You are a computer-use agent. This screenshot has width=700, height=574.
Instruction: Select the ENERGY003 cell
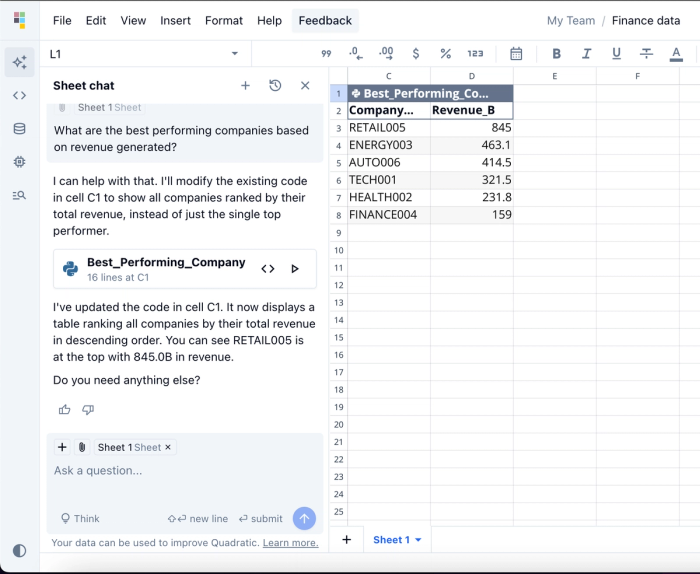click(x=389, y=145)
